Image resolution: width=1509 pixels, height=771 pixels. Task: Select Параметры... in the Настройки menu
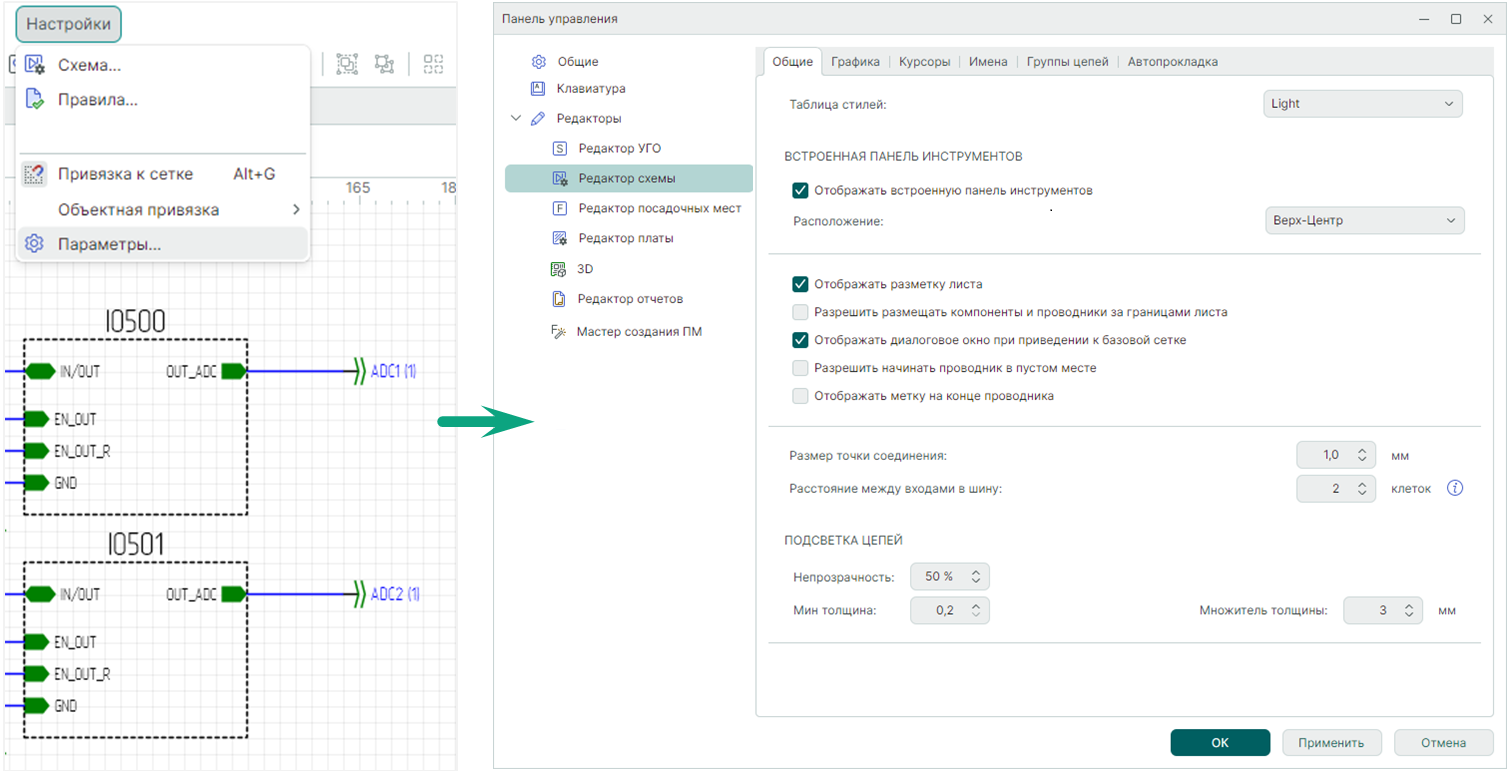tap(109, 245)
